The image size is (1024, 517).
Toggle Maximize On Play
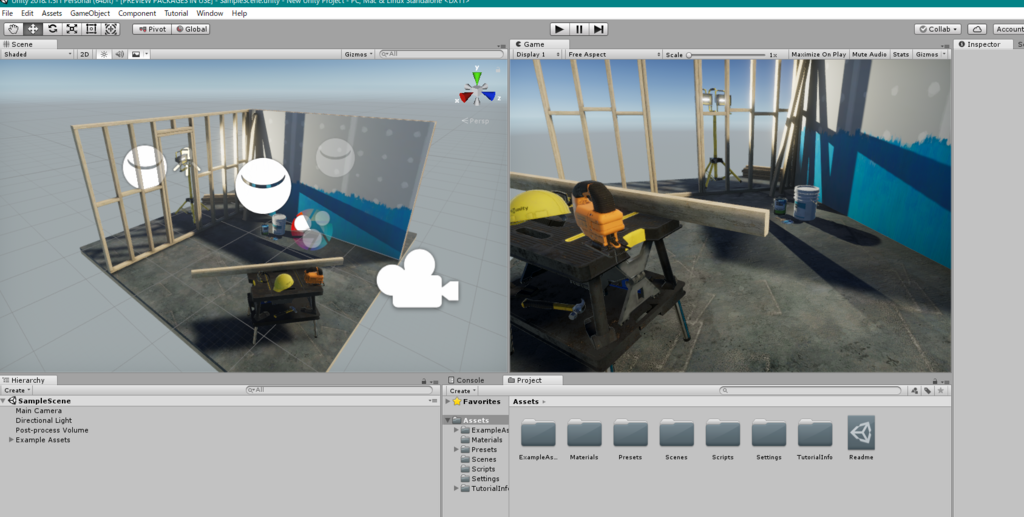coord(818,54)
